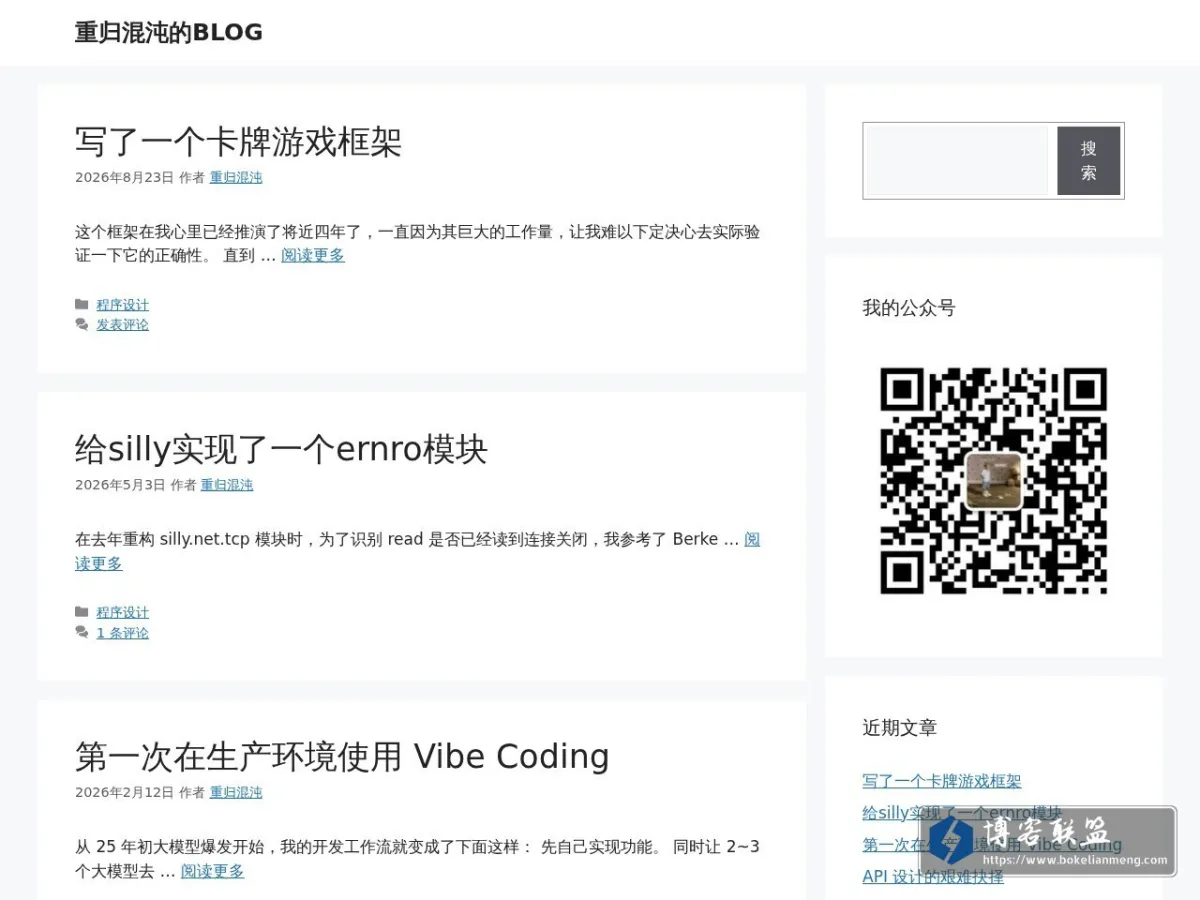Click 阅读更多 in the ernro模块 excerpt
Viewport: 1200px width, 900px height.
point(98,563)
